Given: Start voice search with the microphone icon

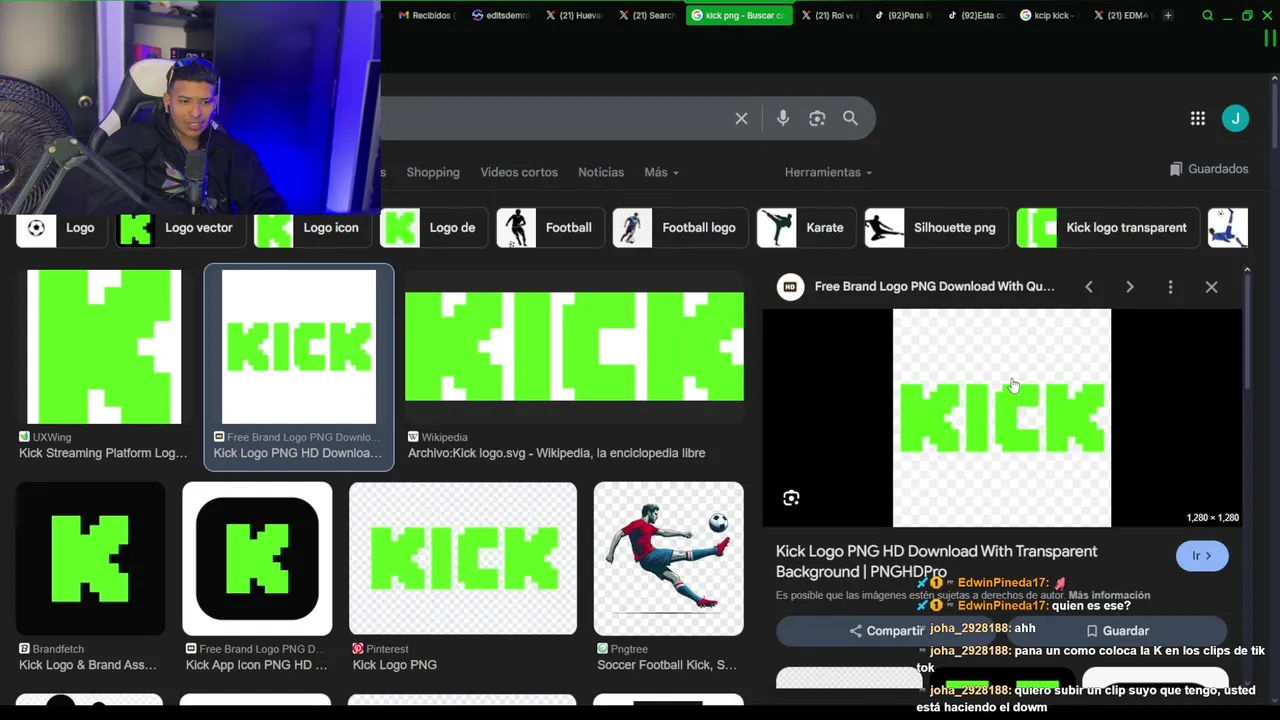Looking at the screenshot, I should [783, 118].
